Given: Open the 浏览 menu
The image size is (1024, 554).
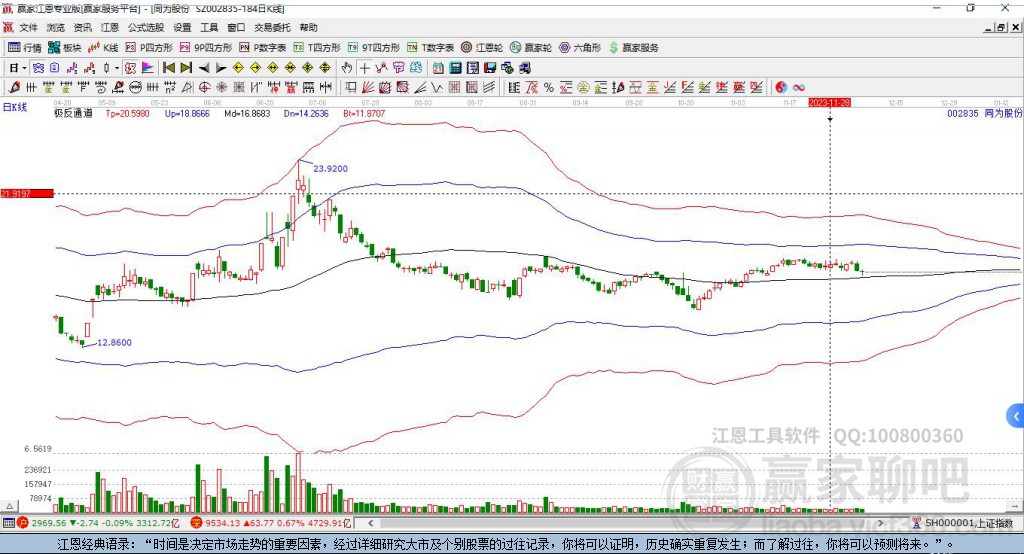Looking at the screenshot, I should (56, 27).
